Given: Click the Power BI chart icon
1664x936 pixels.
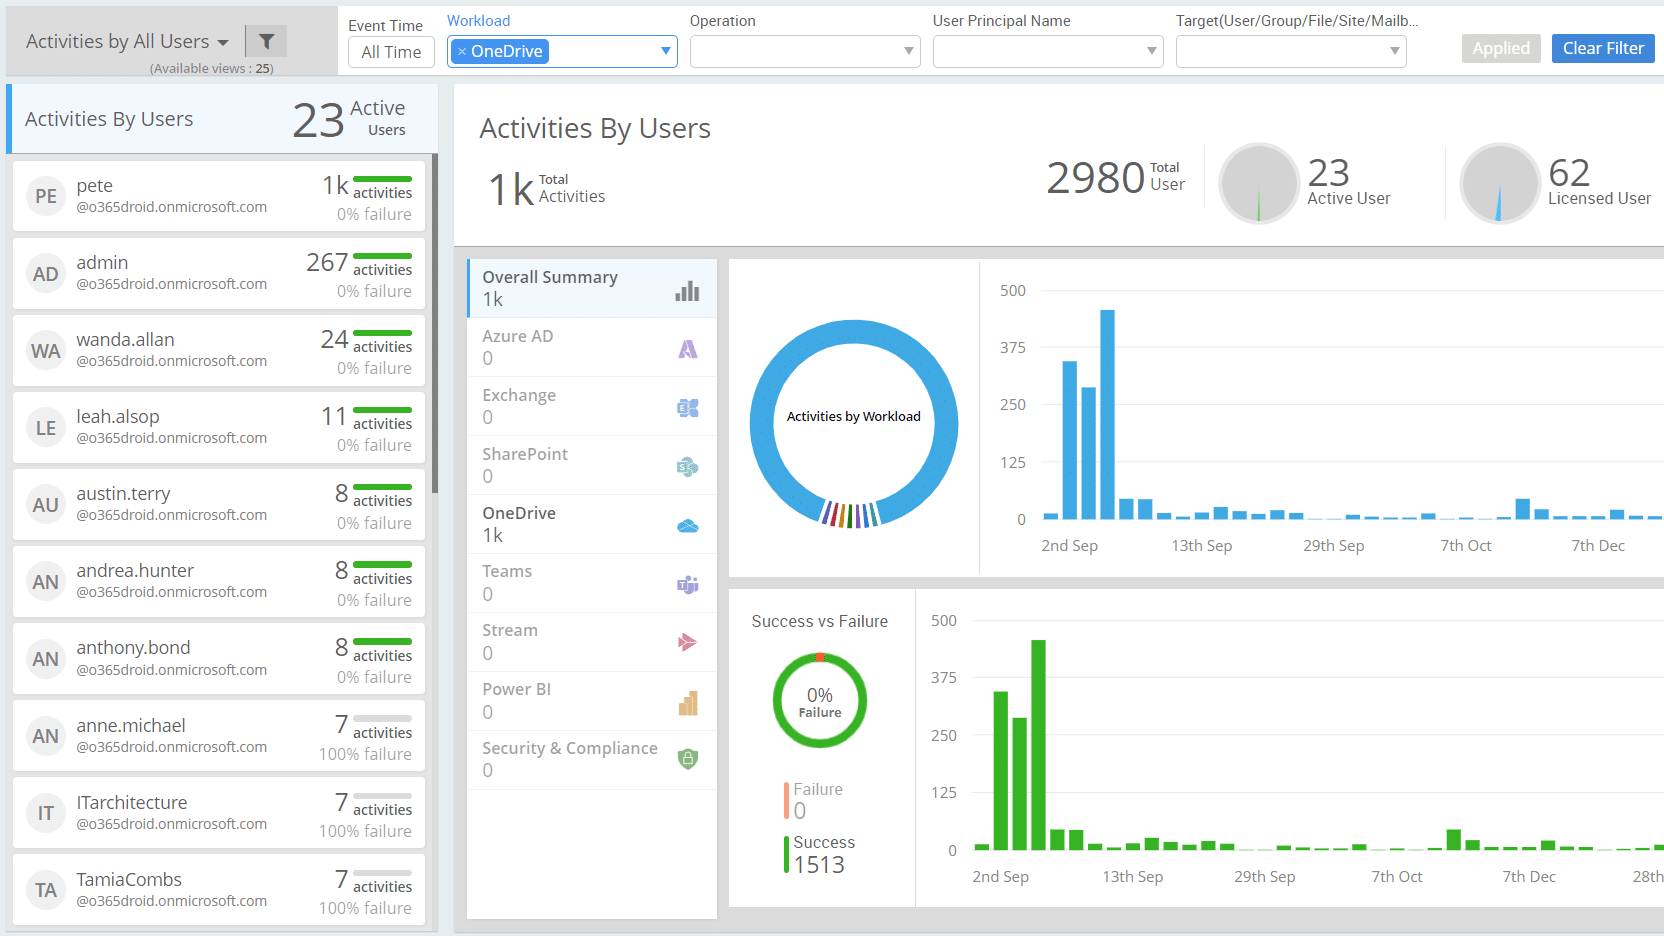Looking at the screenshot, I should (688, 703).
